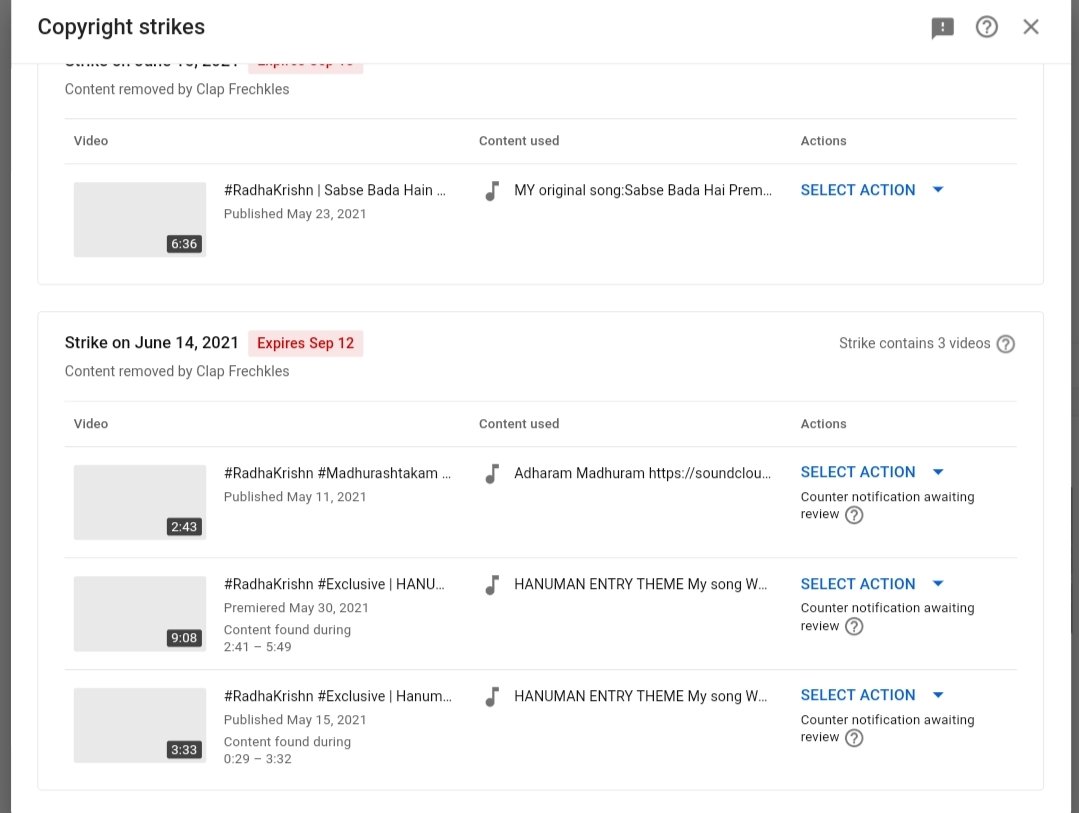The image size is (1079, 813).
Task: Close the Copyright strikes dialog
Action: click(x=1031, y=27)
